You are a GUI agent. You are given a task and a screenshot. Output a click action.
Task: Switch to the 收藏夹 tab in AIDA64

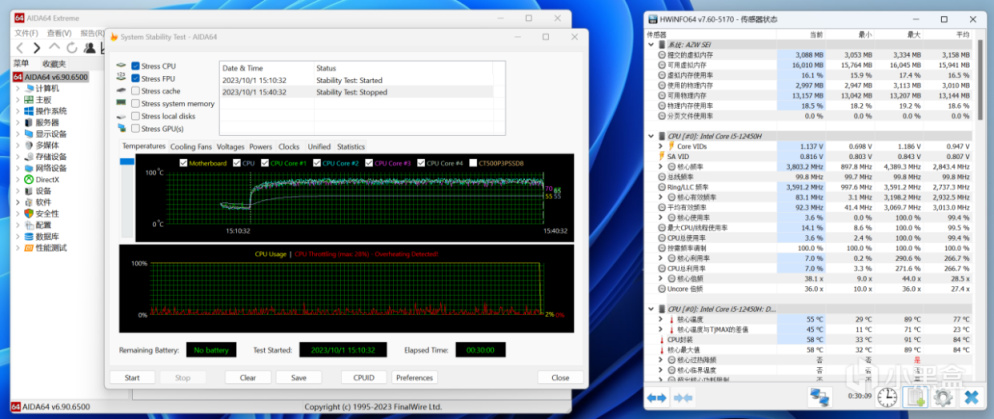click(54, 64)
